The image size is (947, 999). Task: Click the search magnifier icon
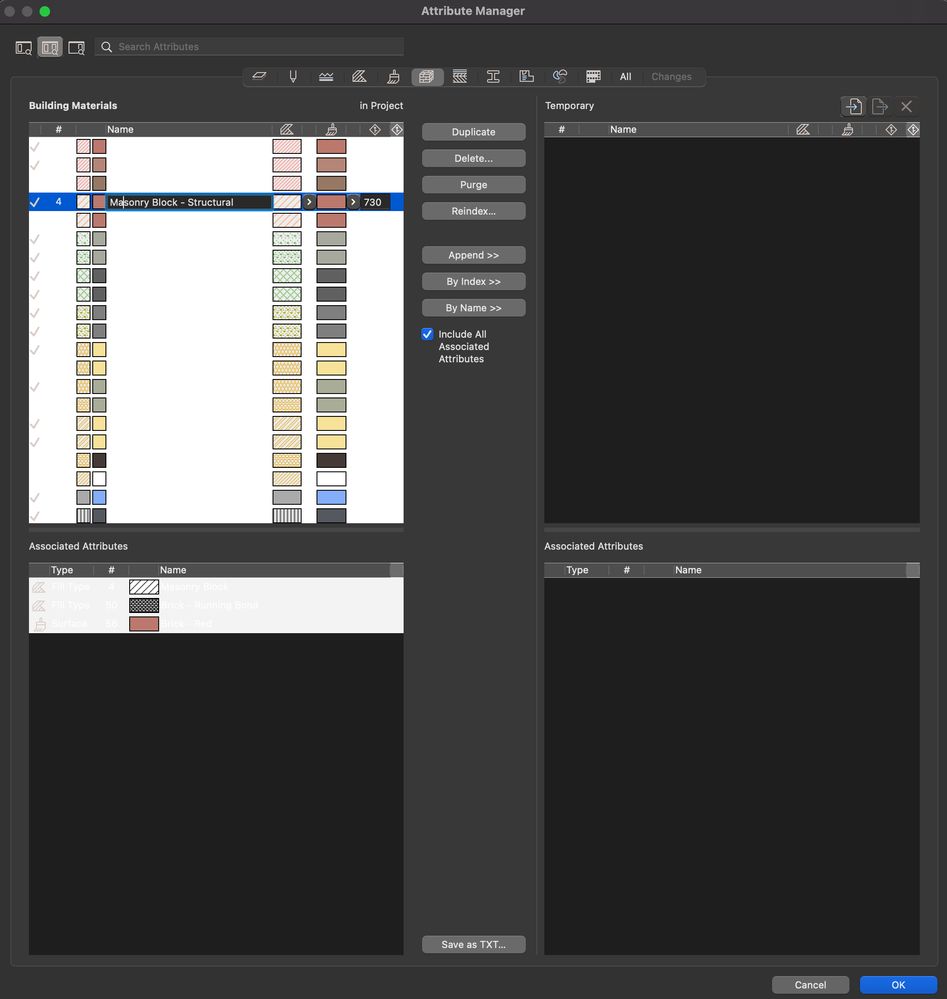106,47
